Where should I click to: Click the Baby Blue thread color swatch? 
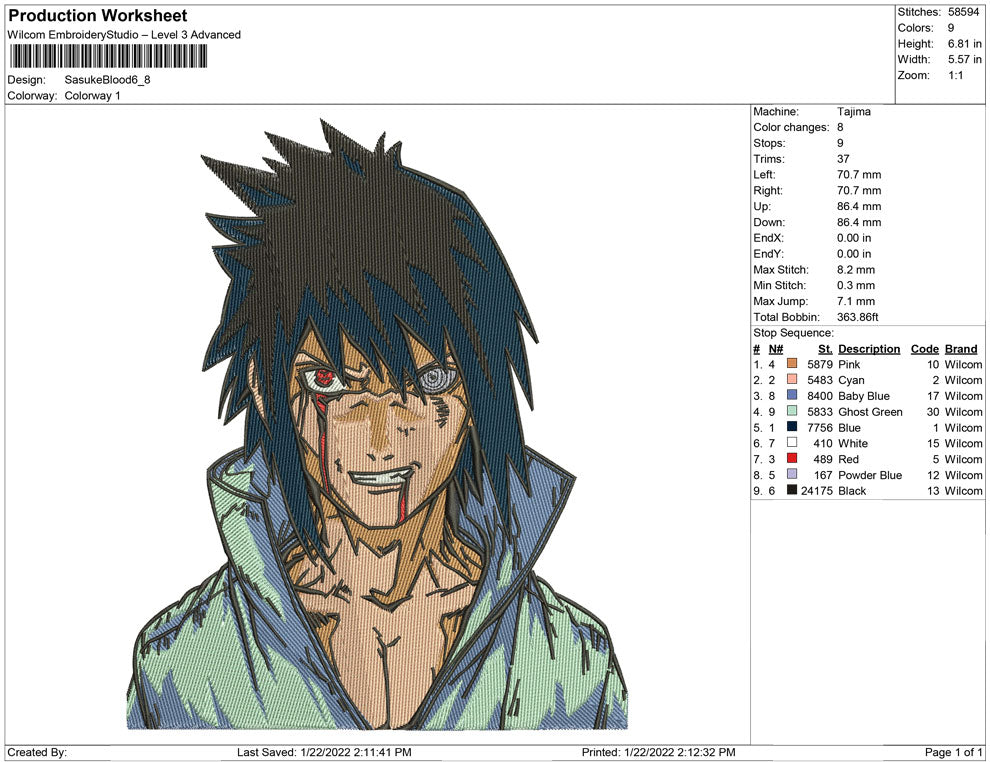coord(792,395)
